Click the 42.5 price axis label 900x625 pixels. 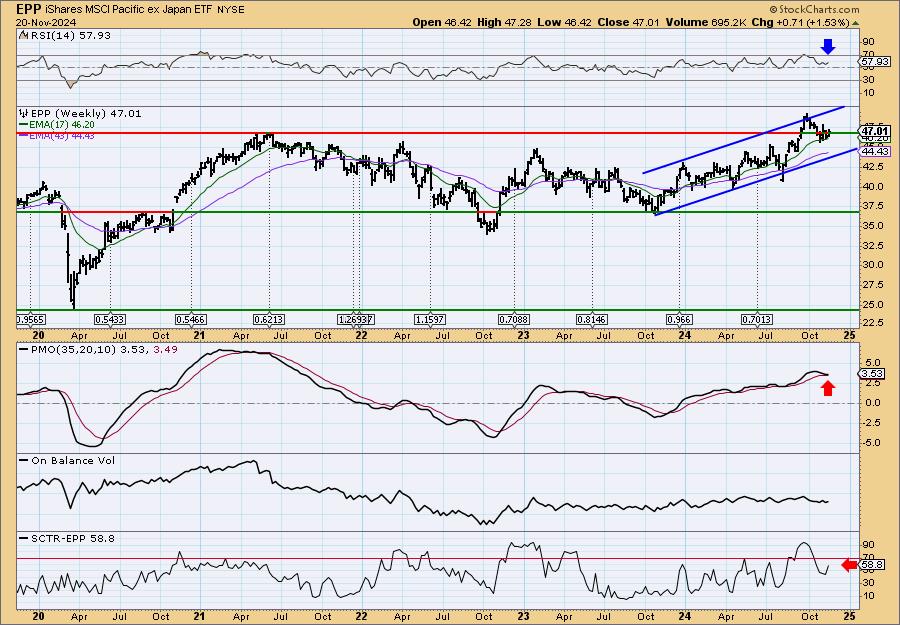873,166
